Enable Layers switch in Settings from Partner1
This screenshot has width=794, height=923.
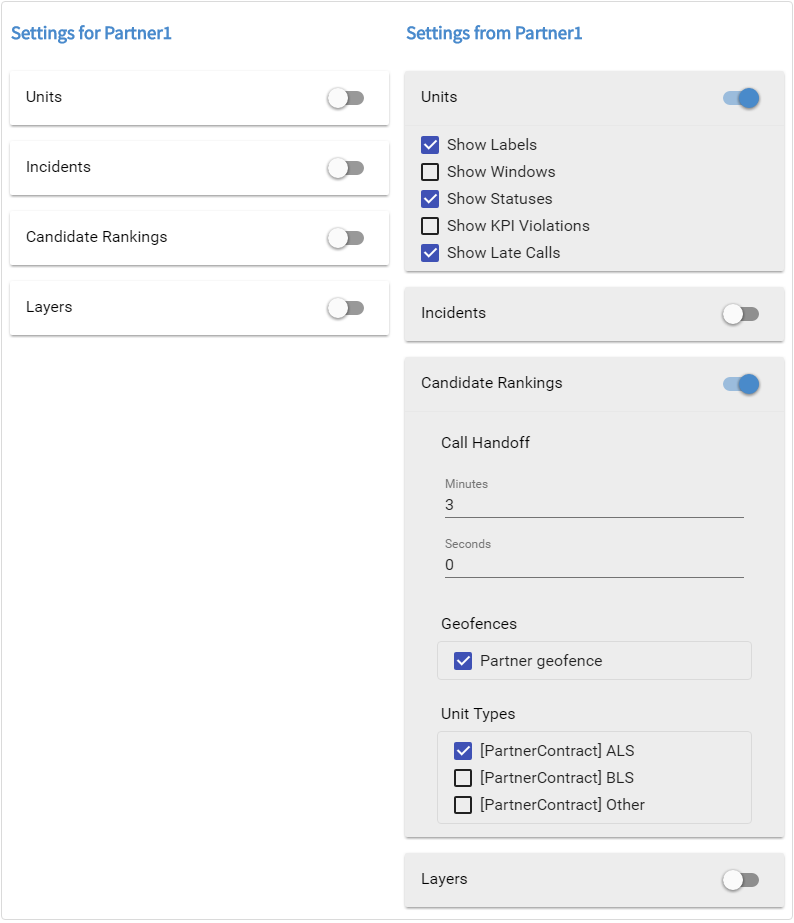pos(741,880)
